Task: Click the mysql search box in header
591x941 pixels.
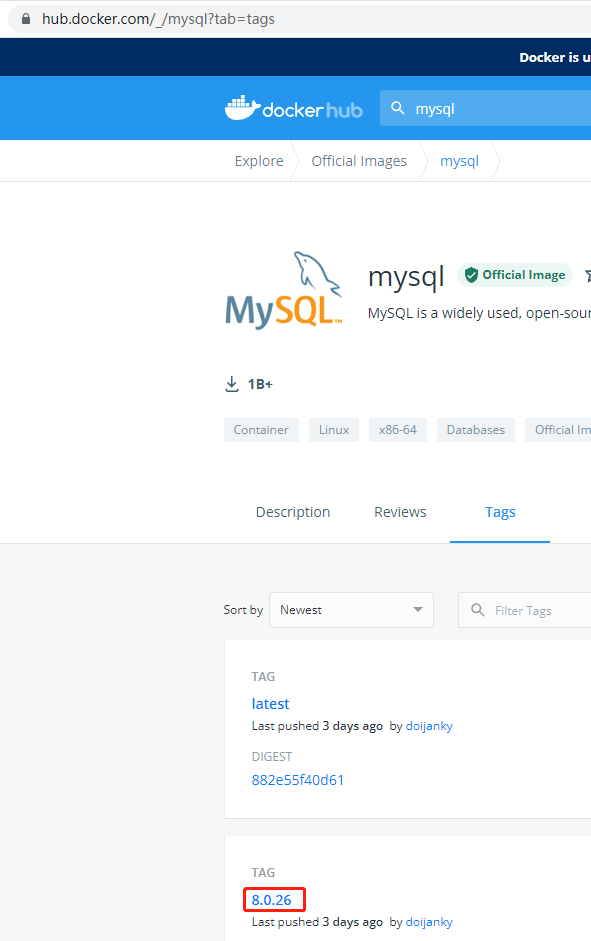Action: pos(485,108)
